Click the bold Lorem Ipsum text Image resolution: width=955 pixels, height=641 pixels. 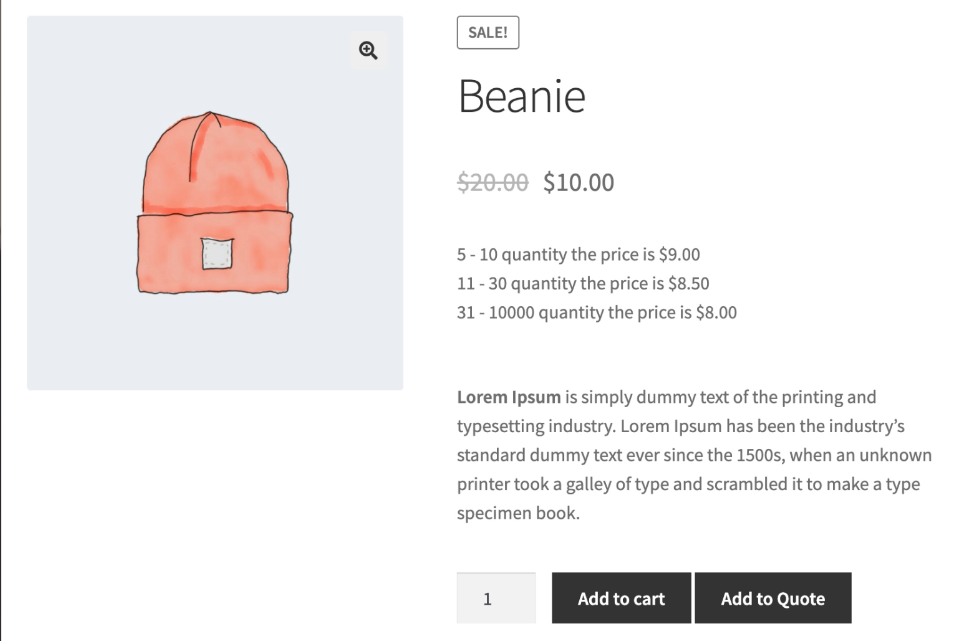[508, 397]
